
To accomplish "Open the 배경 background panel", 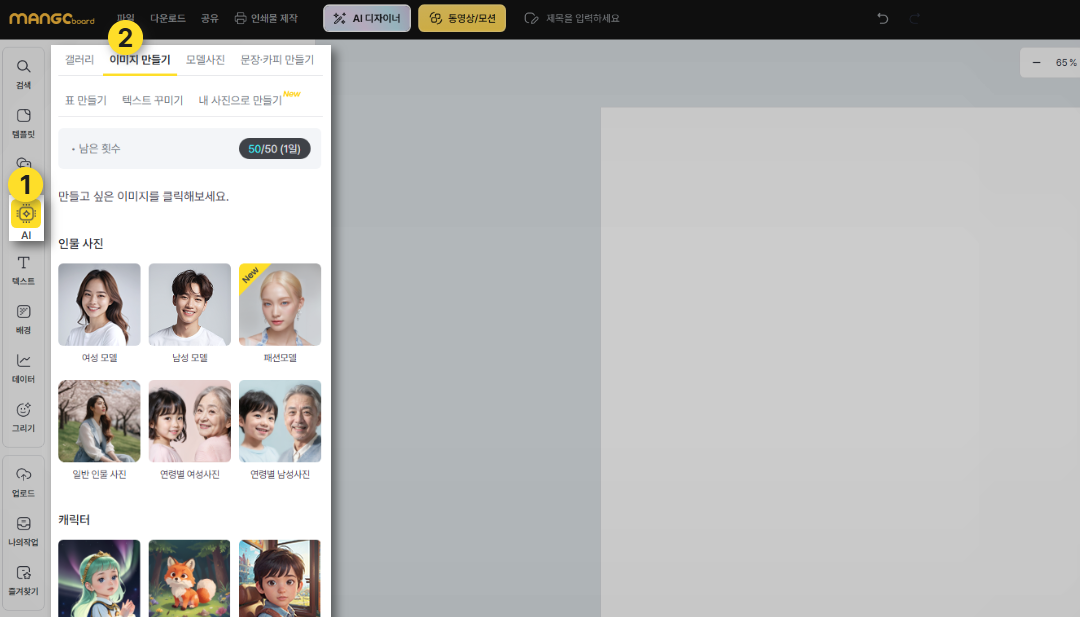I will (x=24, y=318).
